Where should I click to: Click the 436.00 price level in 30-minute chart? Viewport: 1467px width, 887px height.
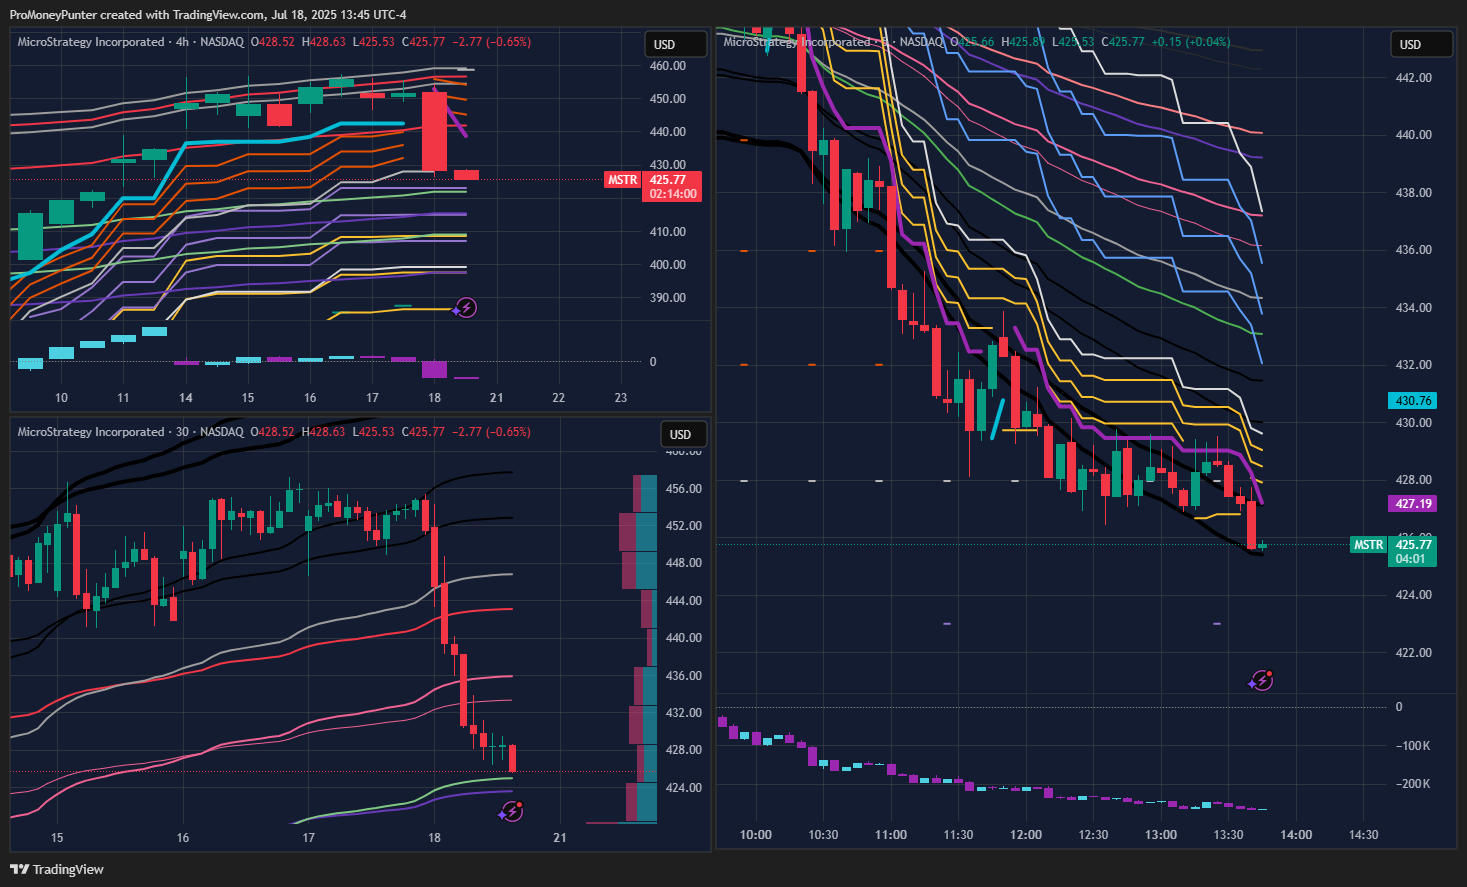pos(684,676)
